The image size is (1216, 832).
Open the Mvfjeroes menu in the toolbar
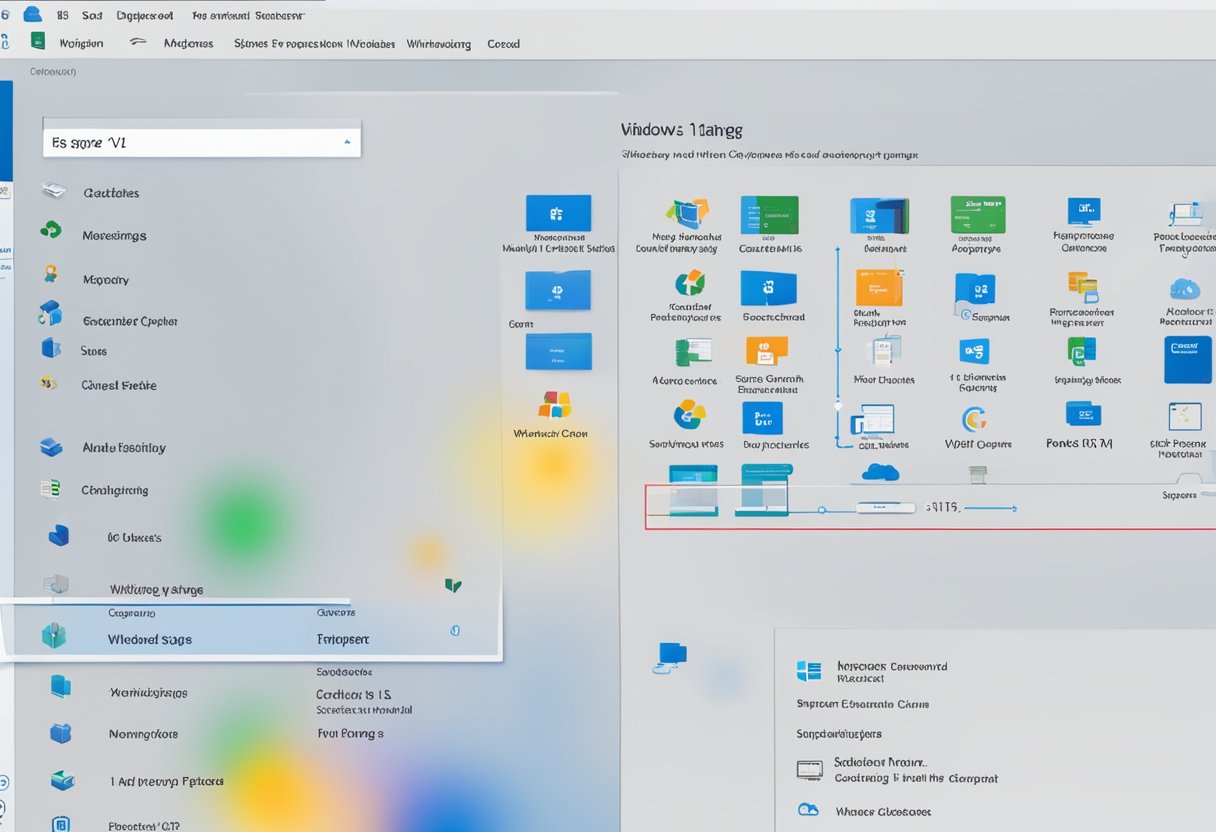pos(188,44)
